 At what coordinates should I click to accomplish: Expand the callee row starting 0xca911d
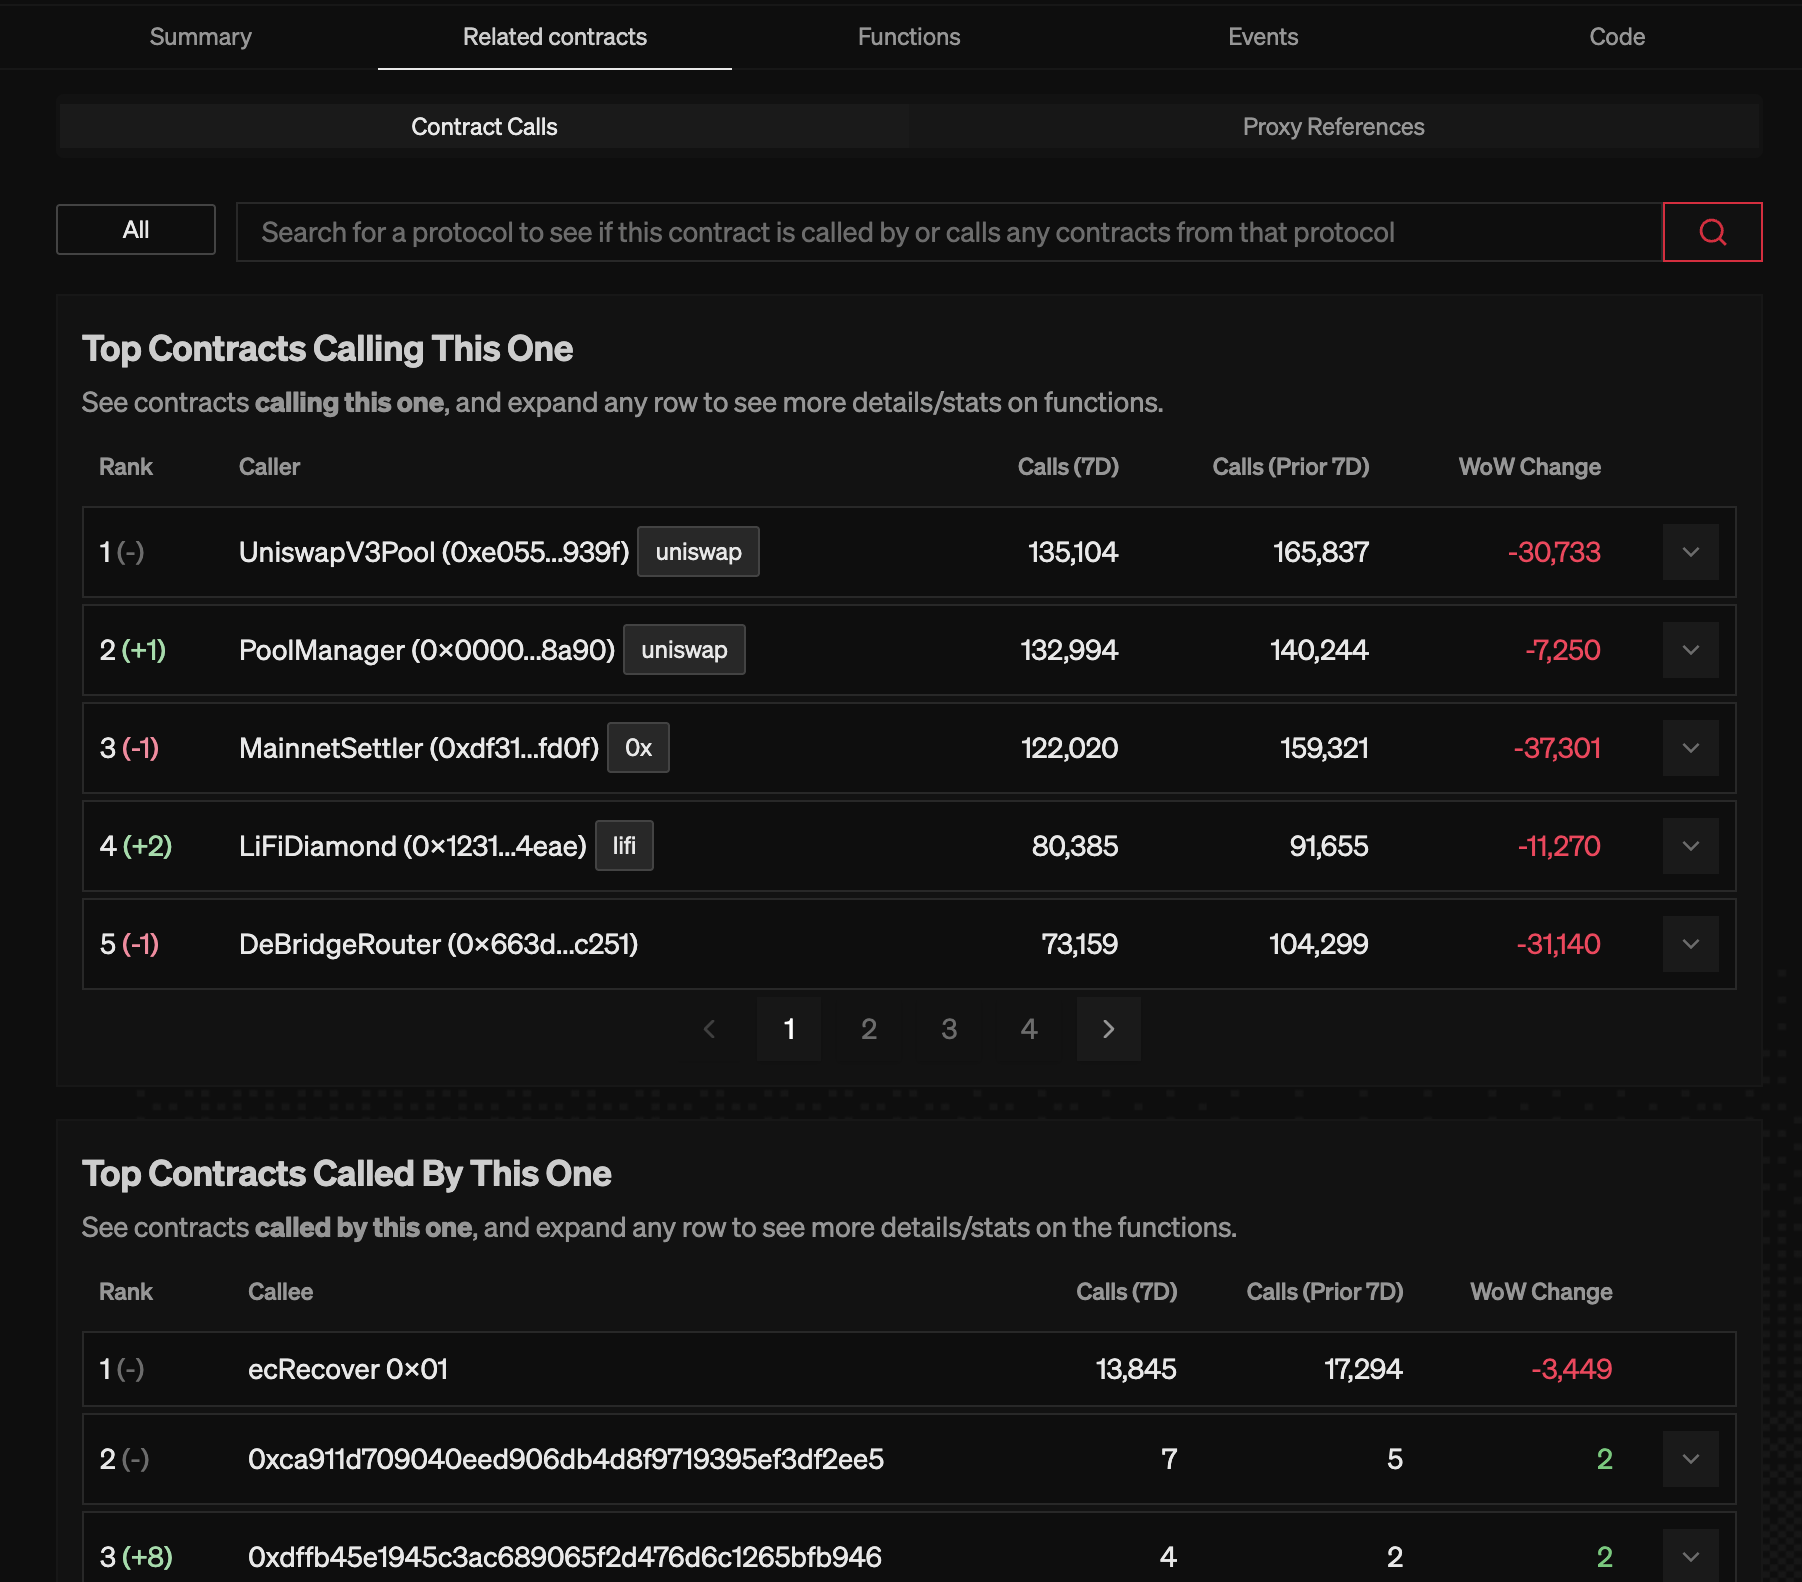tap(1690, 1459)
